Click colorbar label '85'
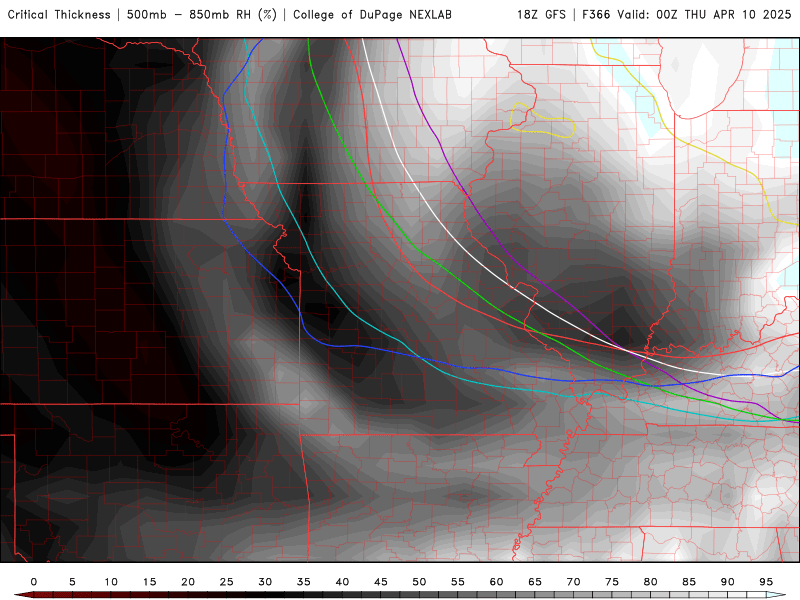Image resolution: width=800 pixels, height=600 pixels. pos(689,582)
